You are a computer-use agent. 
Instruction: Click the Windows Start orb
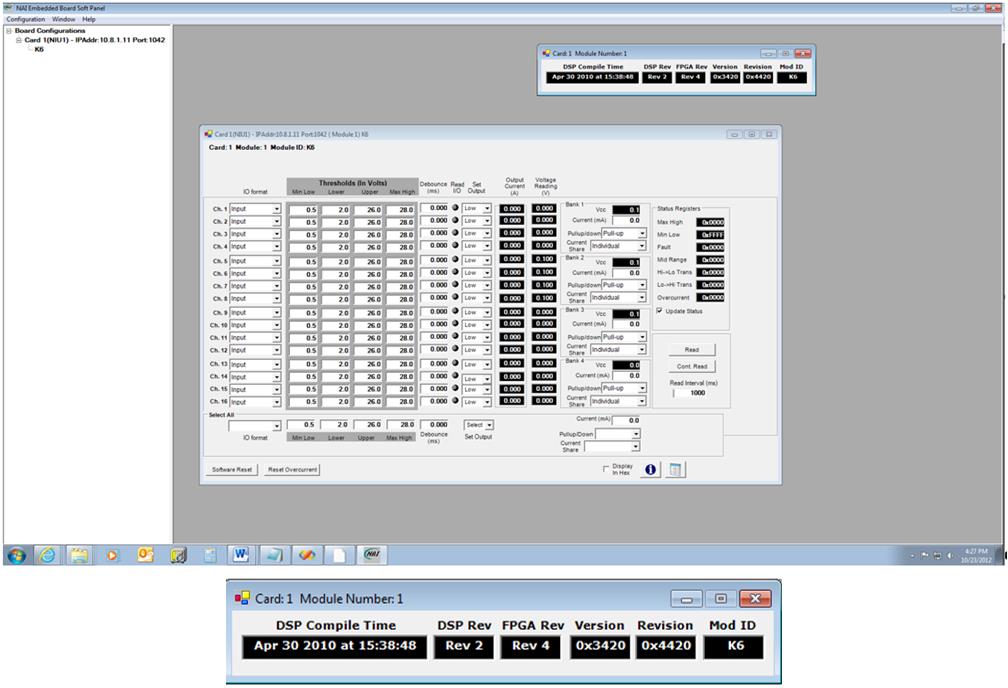[x=16, y=555]
